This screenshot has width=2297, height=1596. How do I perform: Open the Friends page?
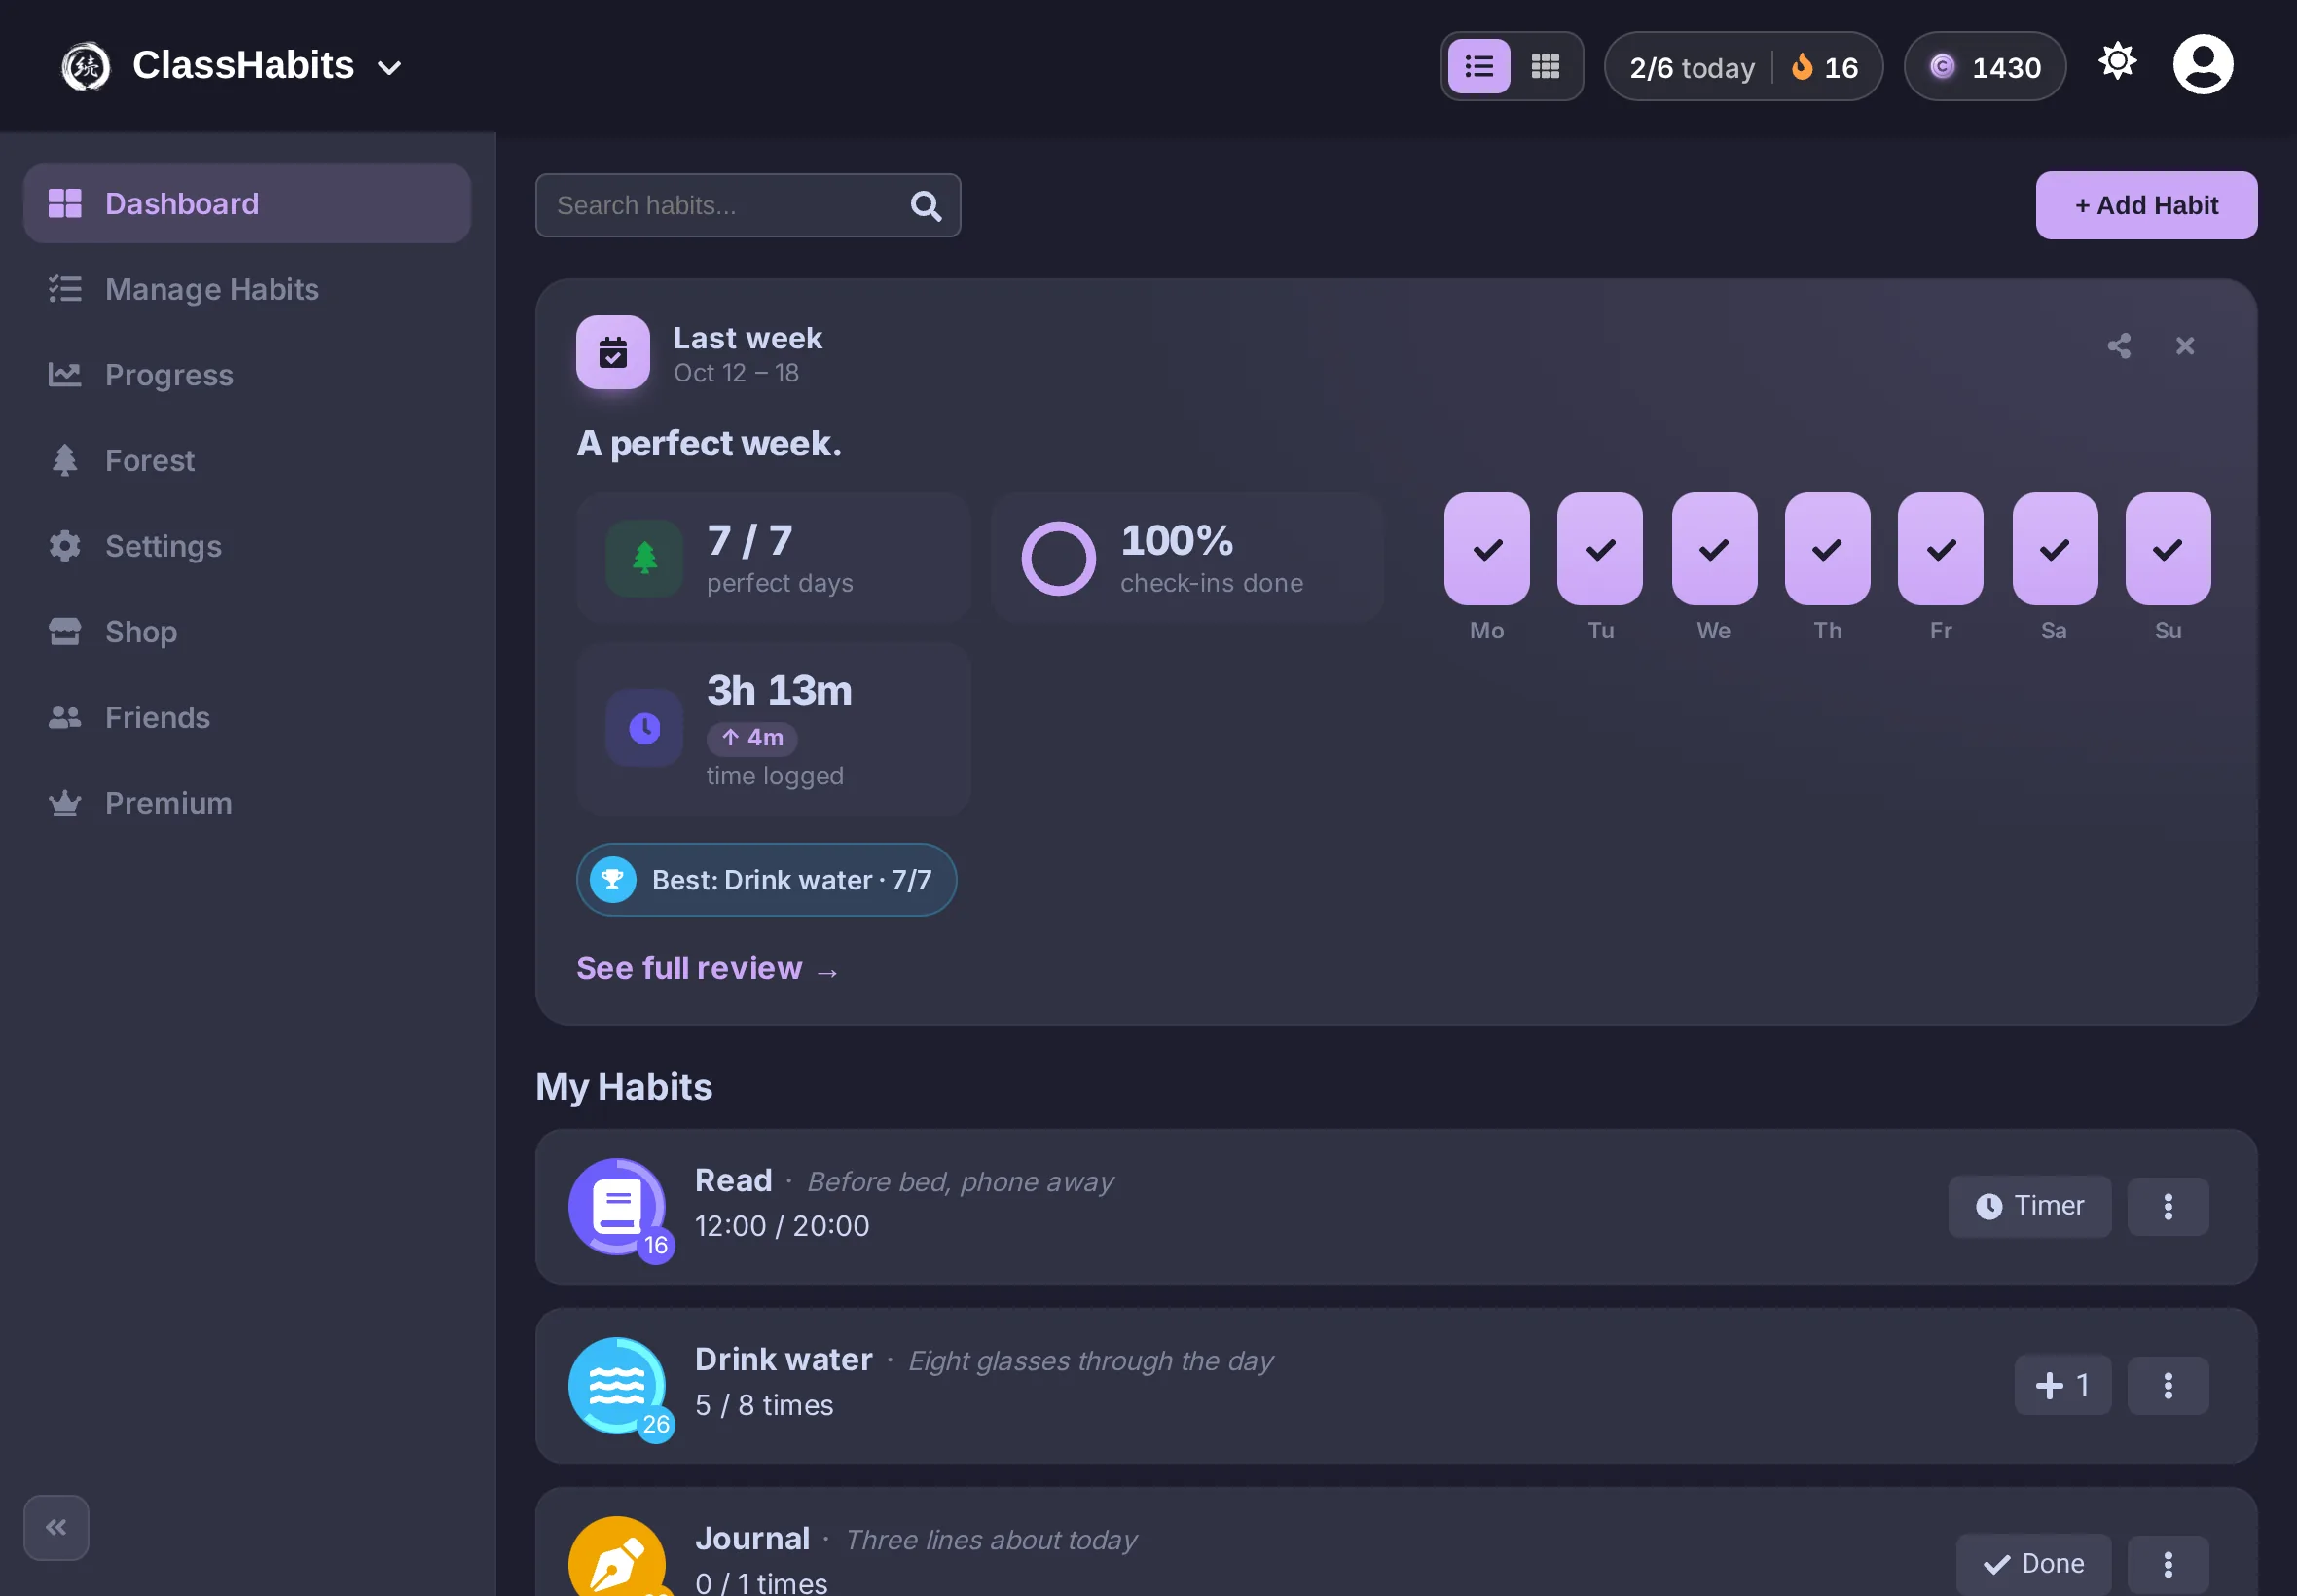click(247, 718)
